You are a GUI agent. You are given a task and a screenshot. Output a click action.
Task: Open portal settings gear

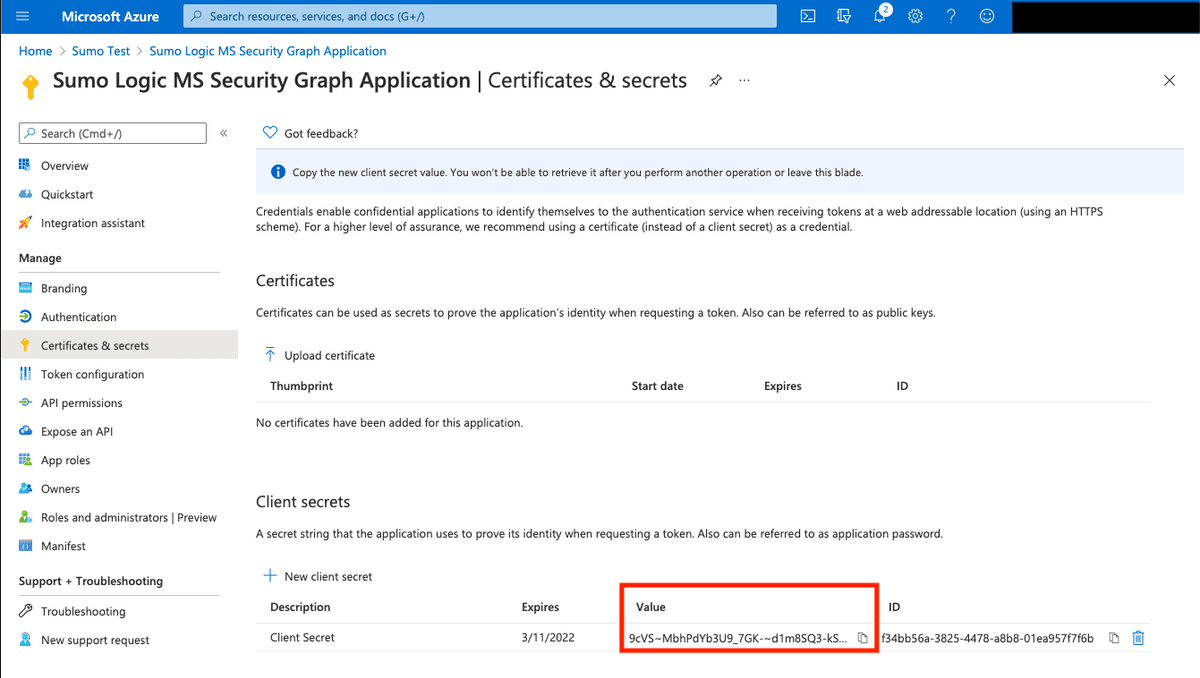coord(915,16)
